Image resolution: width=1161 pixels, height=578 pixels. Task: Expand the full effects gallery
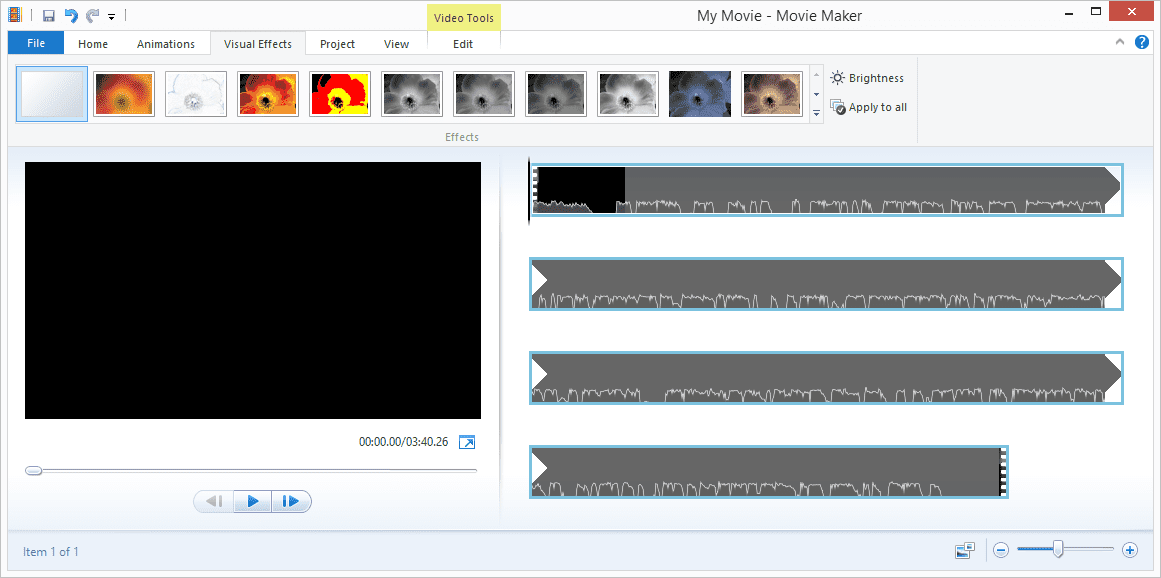[816, 113]
